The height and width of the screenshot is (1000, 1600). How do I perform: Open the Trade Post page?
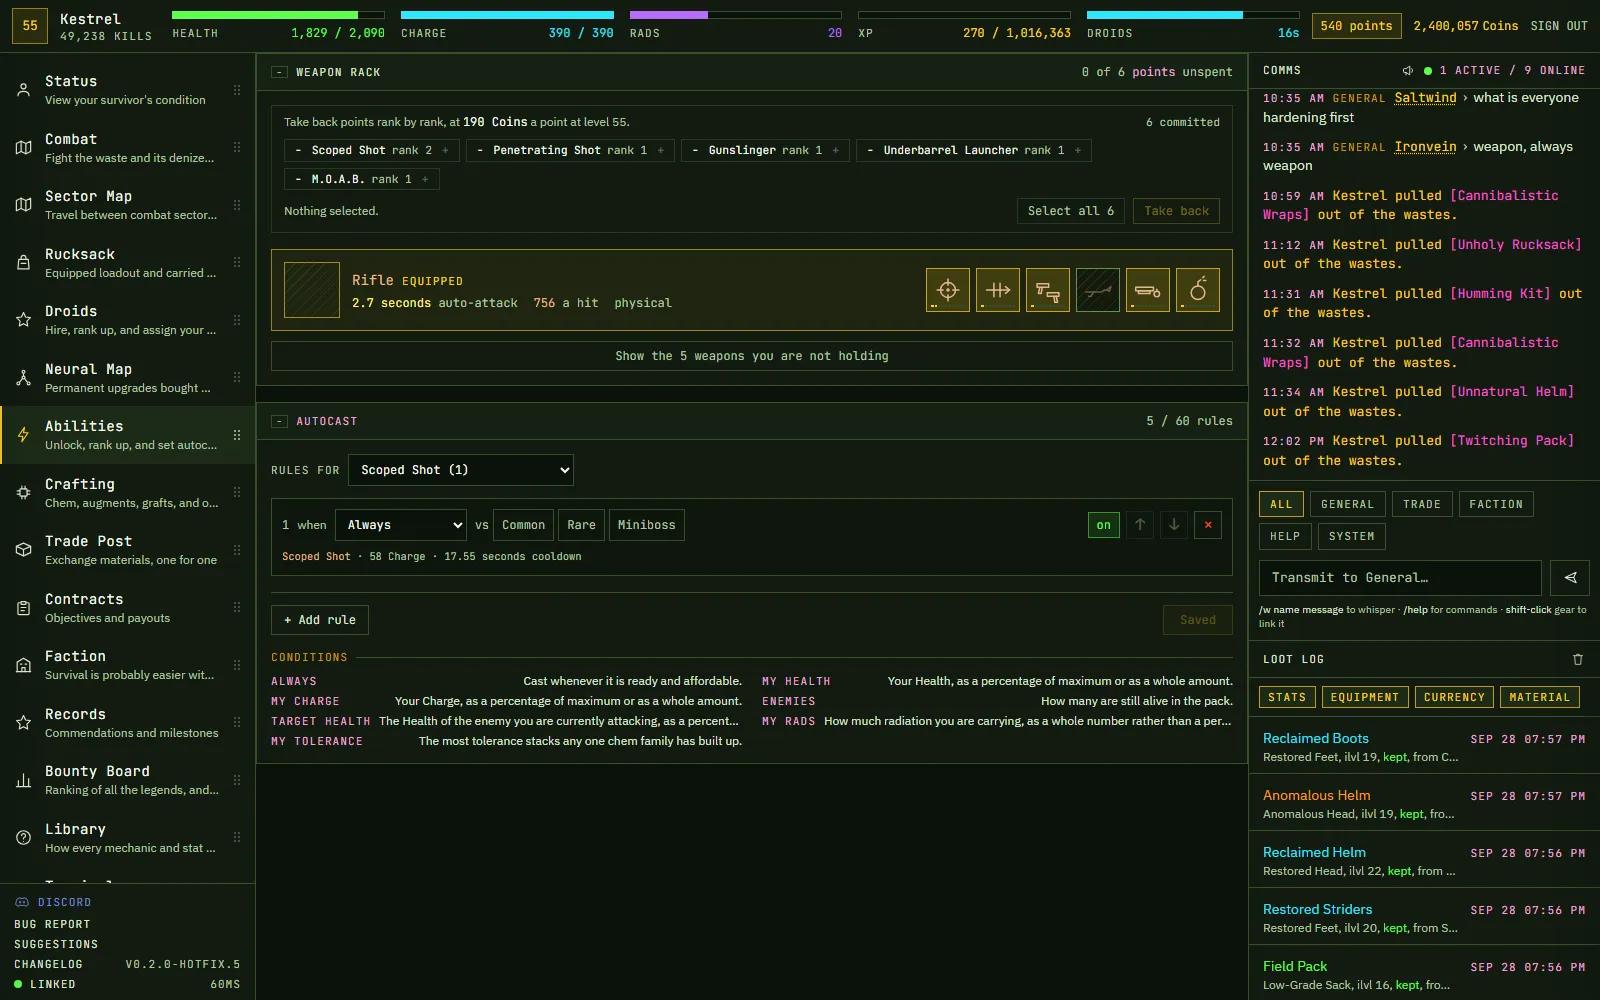(x=127, y=550)
